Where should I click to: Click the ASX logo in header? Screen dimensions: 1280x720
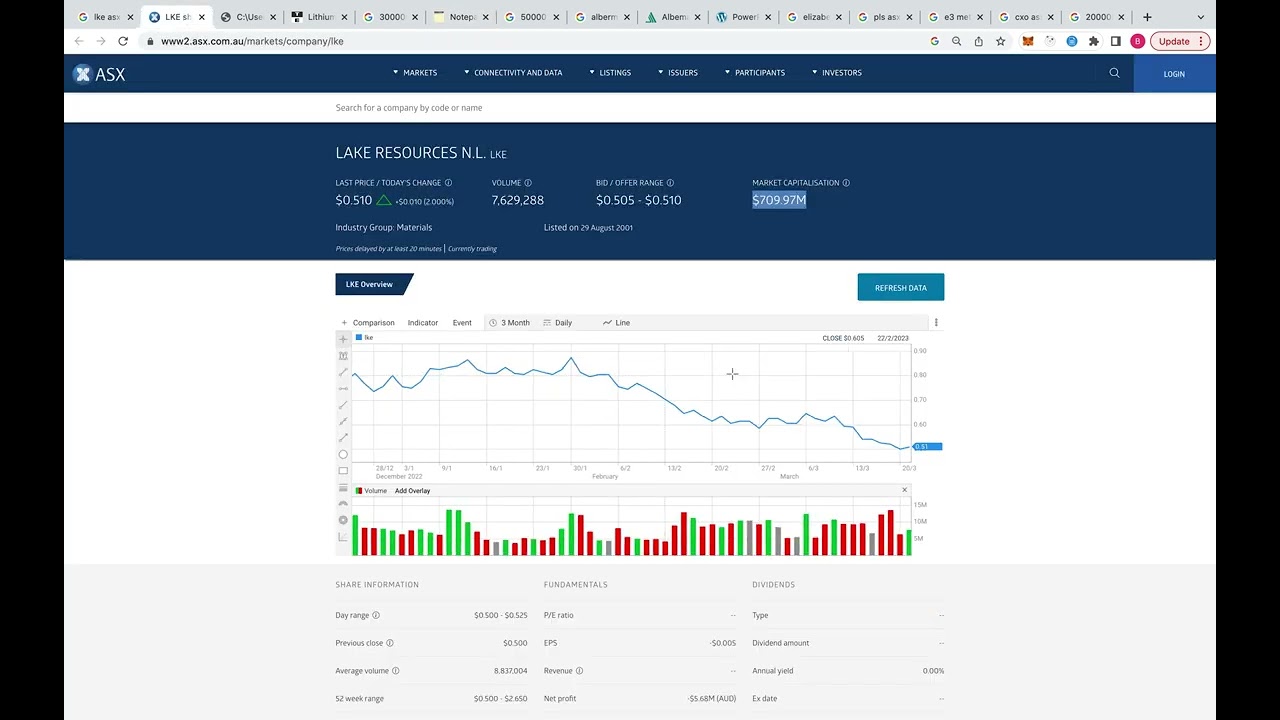[99, 74]
